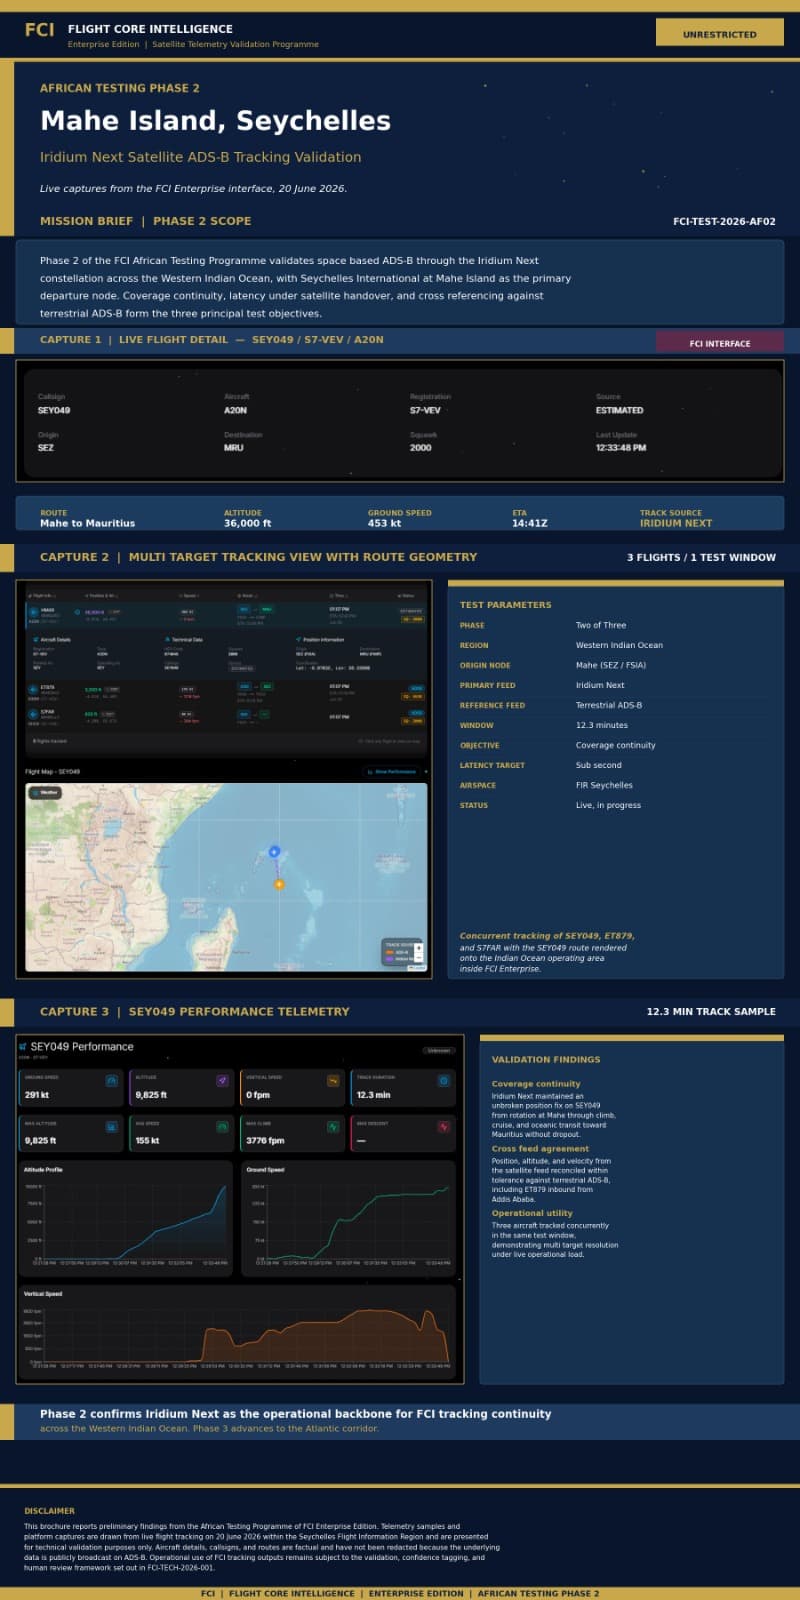The height and width of the screenshot is (1600, 800).
Task: Click the Track Duration card clock icon
Action: click(x=444, y=1081)
